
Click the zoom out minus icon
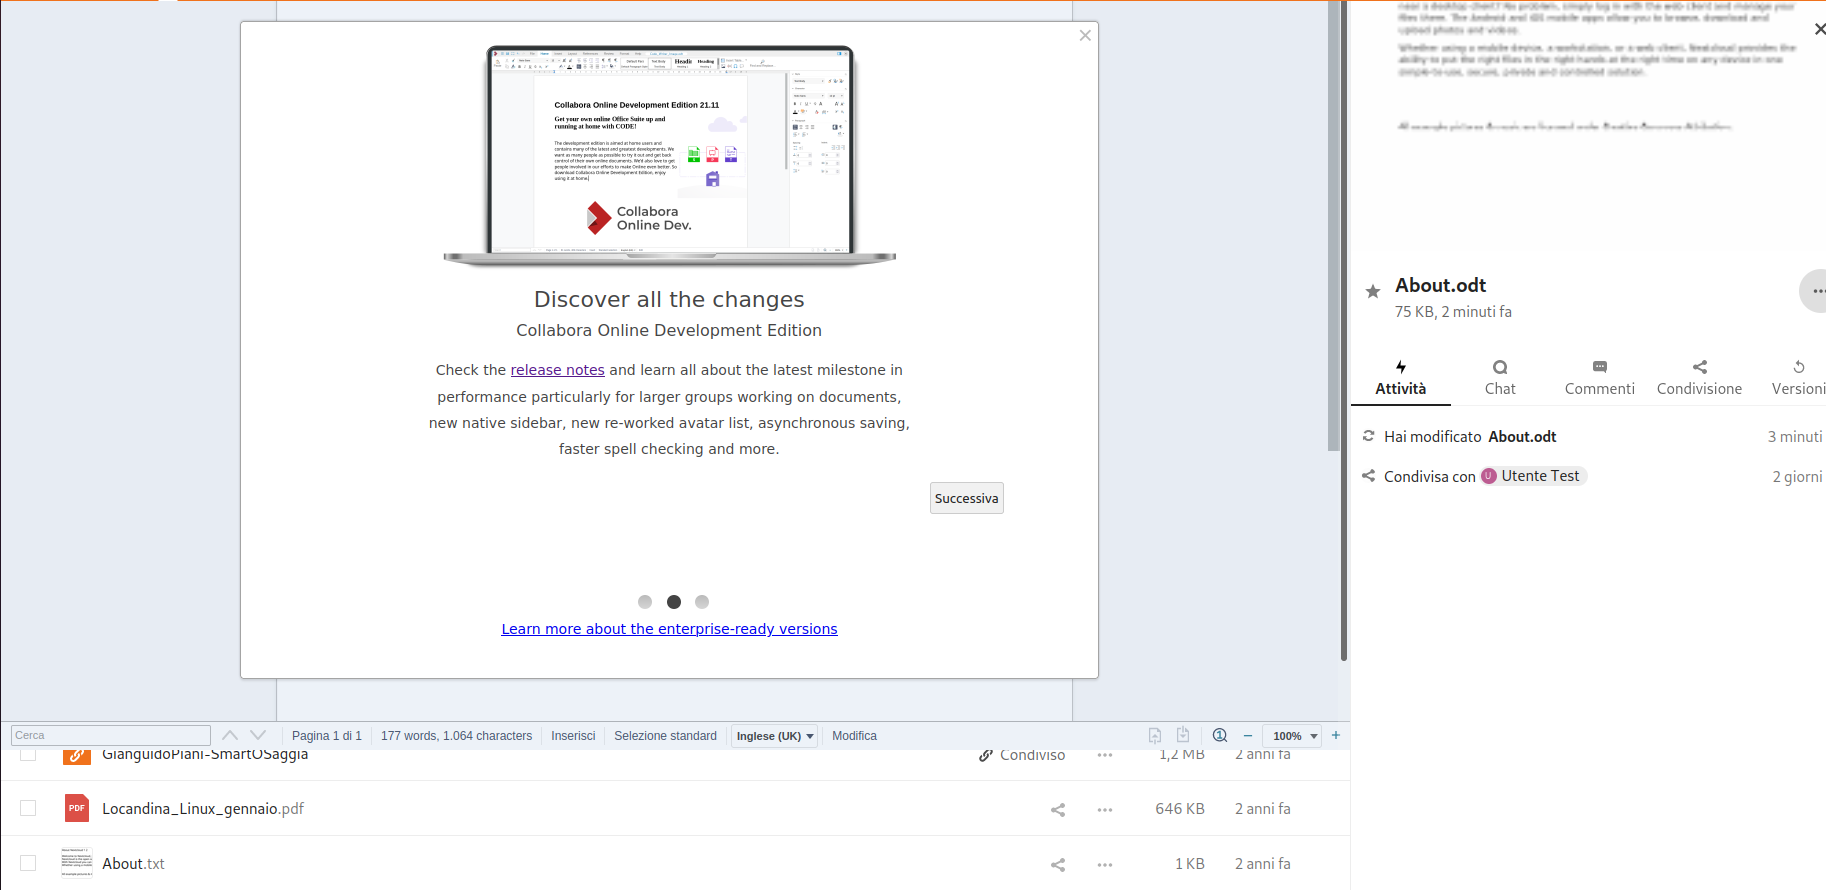(1248, 736)
